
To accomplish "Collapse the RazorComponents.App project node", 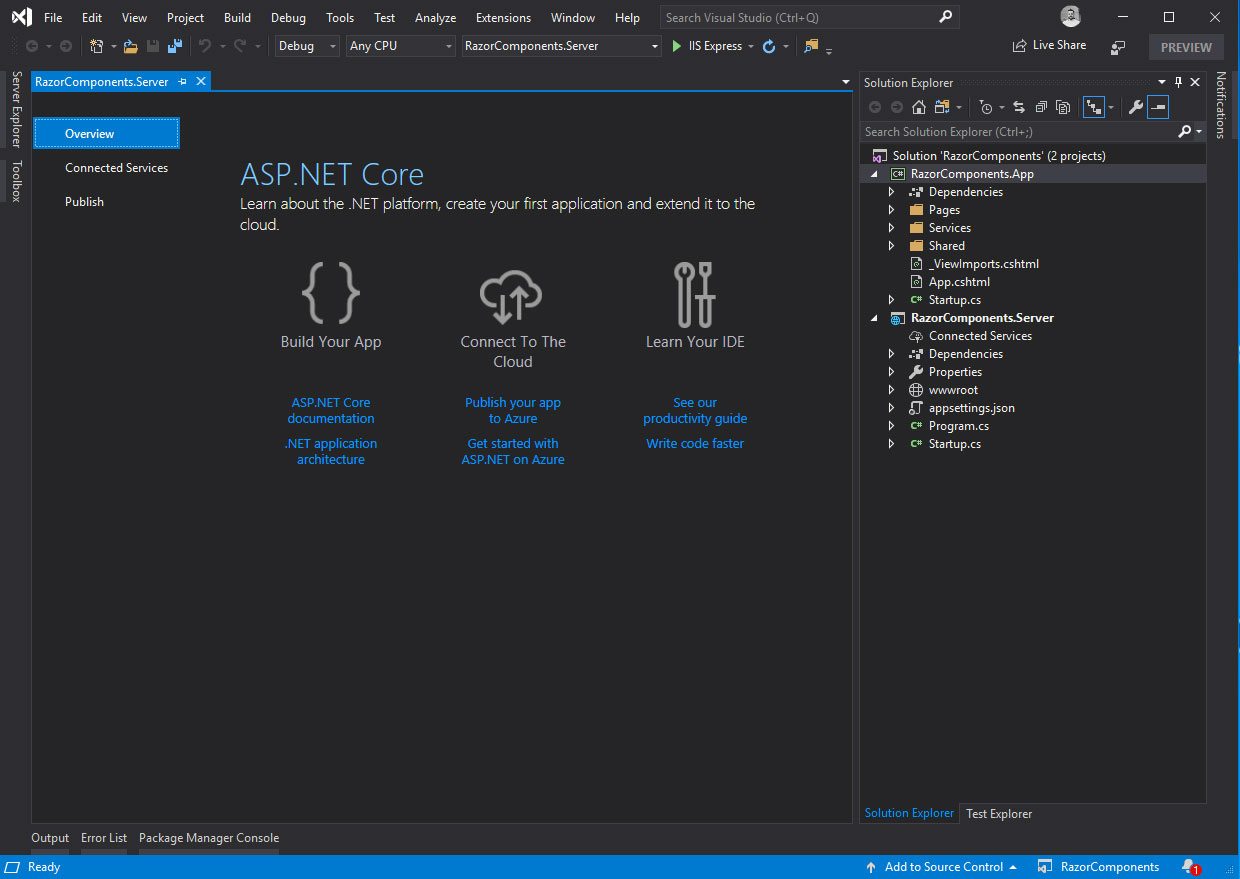I will [x=875, y=174].
